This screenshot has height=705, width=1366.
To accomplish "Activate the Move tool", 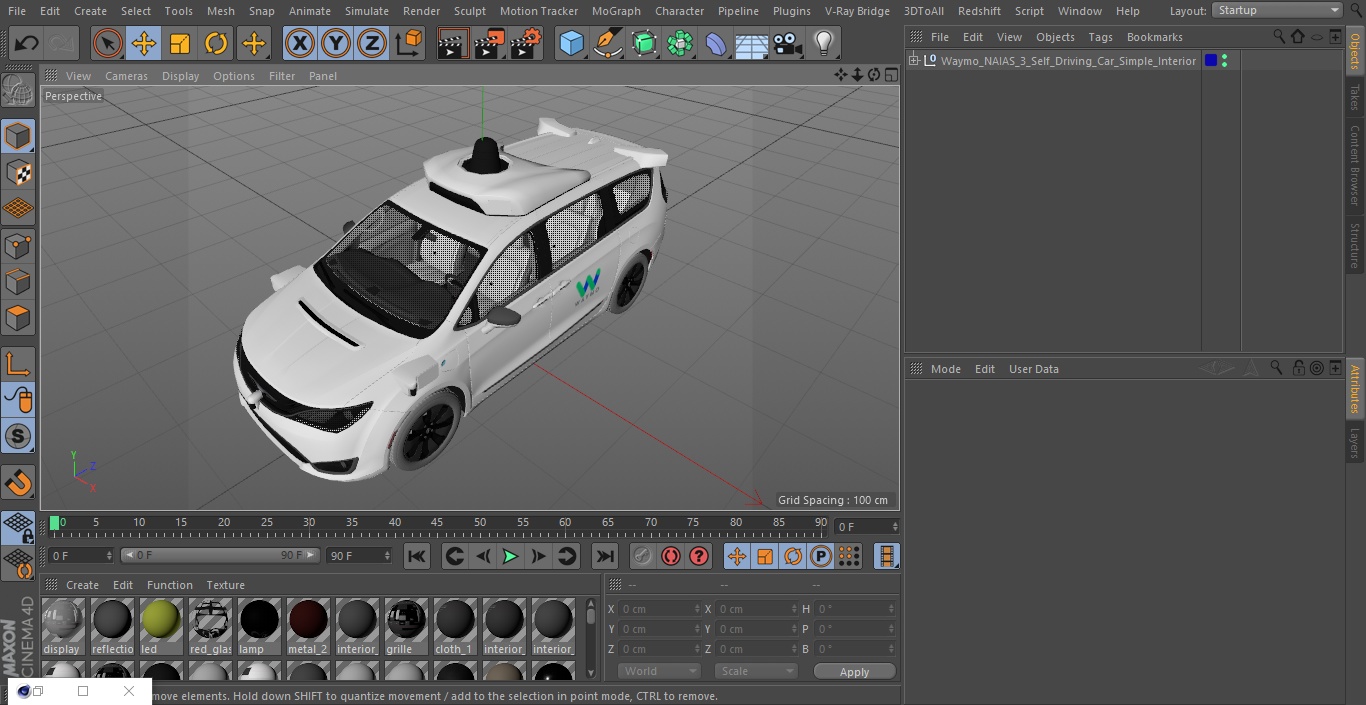I will click(144, 43).
